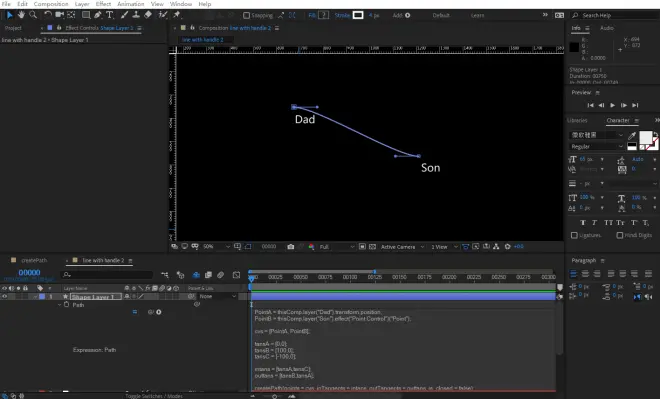Select the Rectangle shape tool

(x=86, y=15)
